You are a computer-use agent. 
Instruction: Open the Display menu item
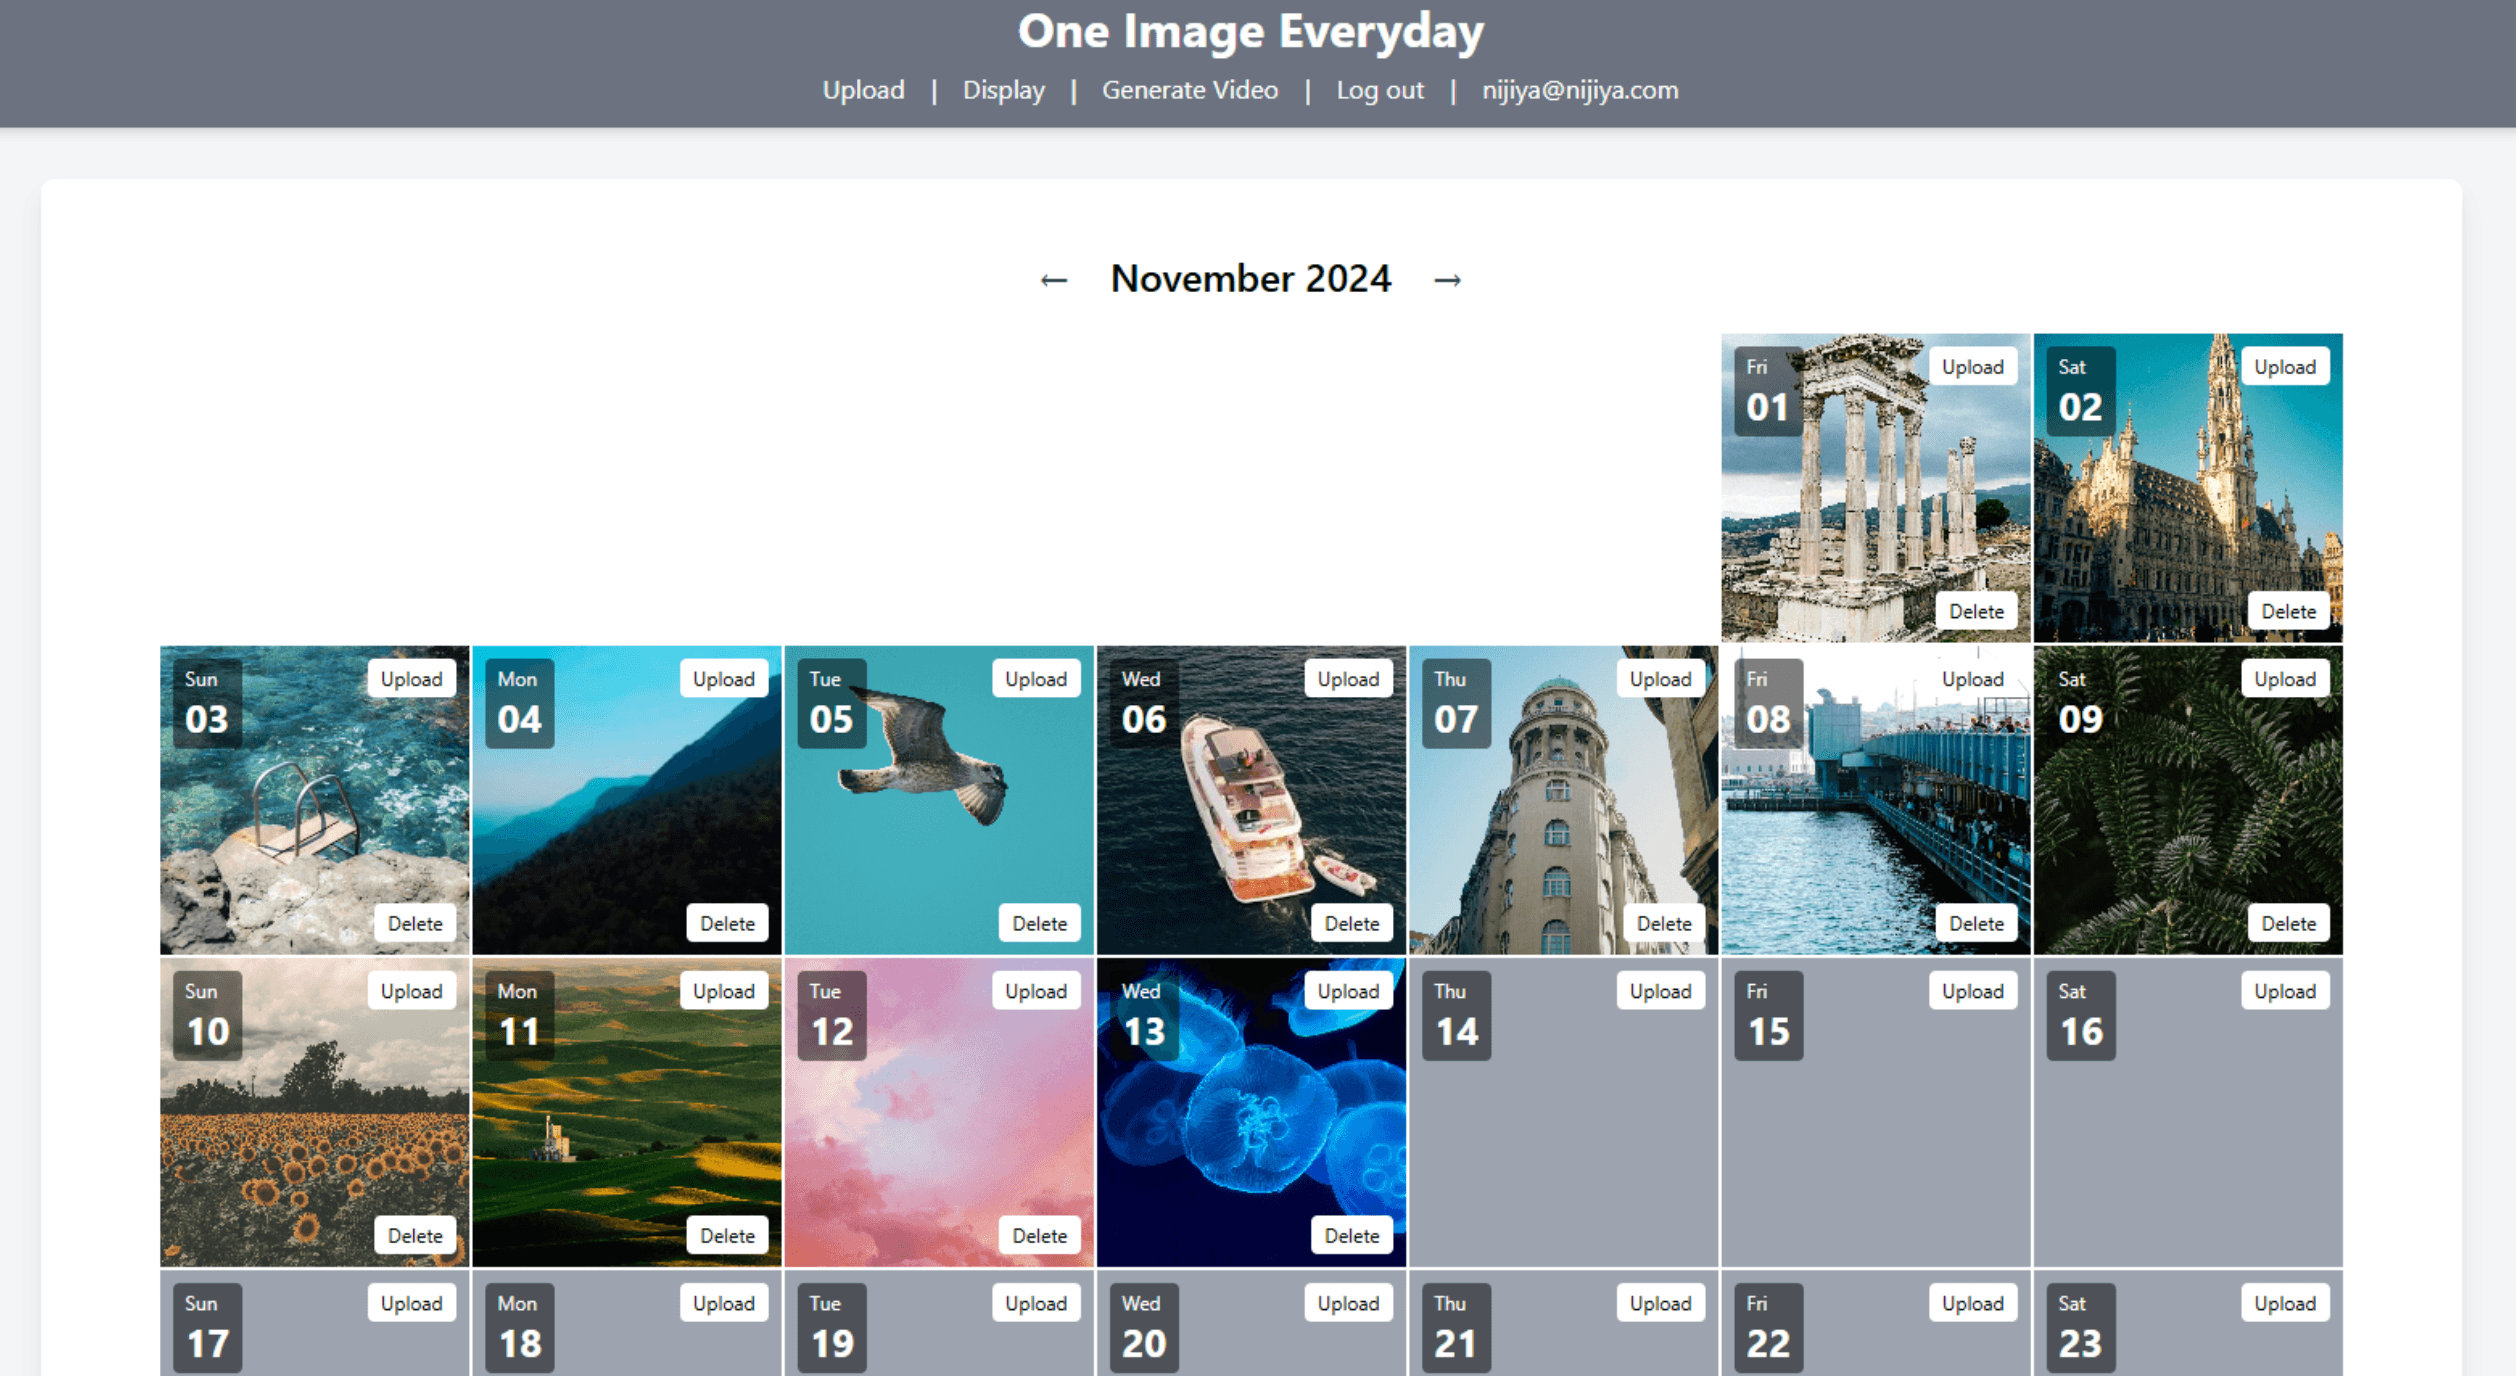(1003, 90)
